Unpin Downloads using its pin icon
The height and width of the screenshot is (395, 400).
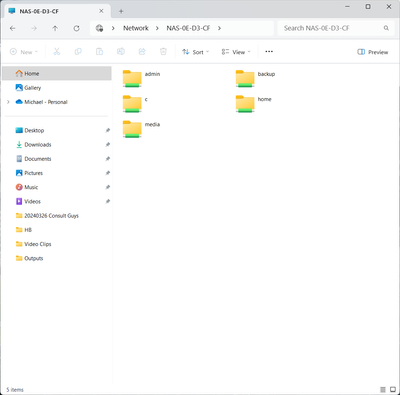coord(108,145)
